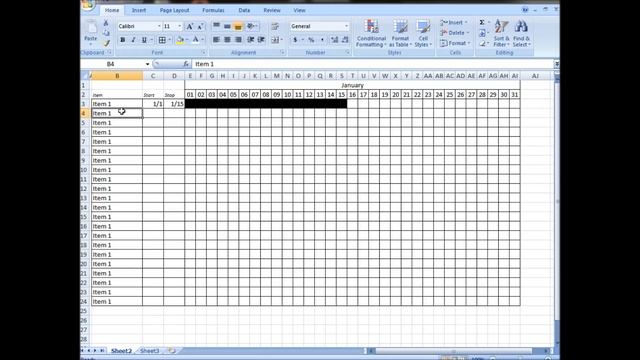This screenshot has height=360, width=640.
Task: Click Align Text Left icon
Action: pos(216,40)
